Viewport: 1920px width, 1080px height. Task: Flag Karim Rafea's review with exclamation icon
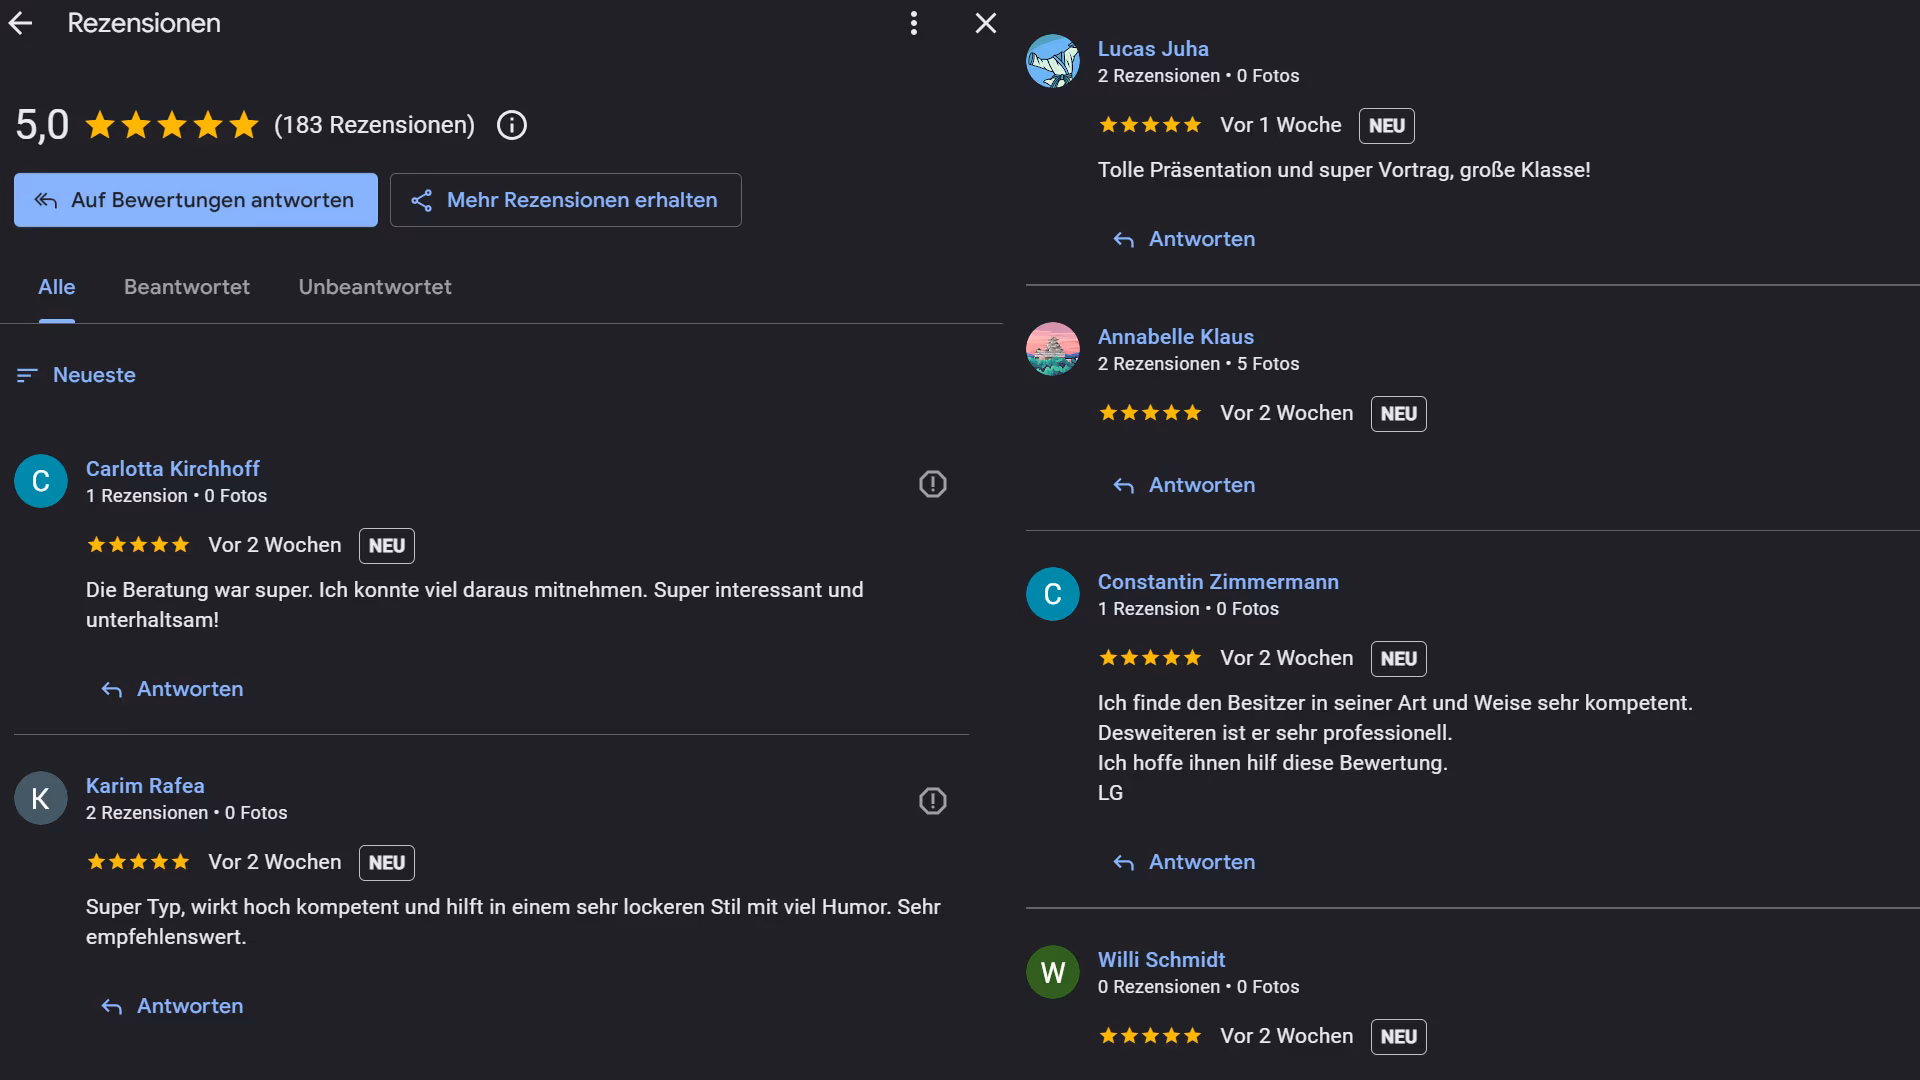click(x=932, y=801)
